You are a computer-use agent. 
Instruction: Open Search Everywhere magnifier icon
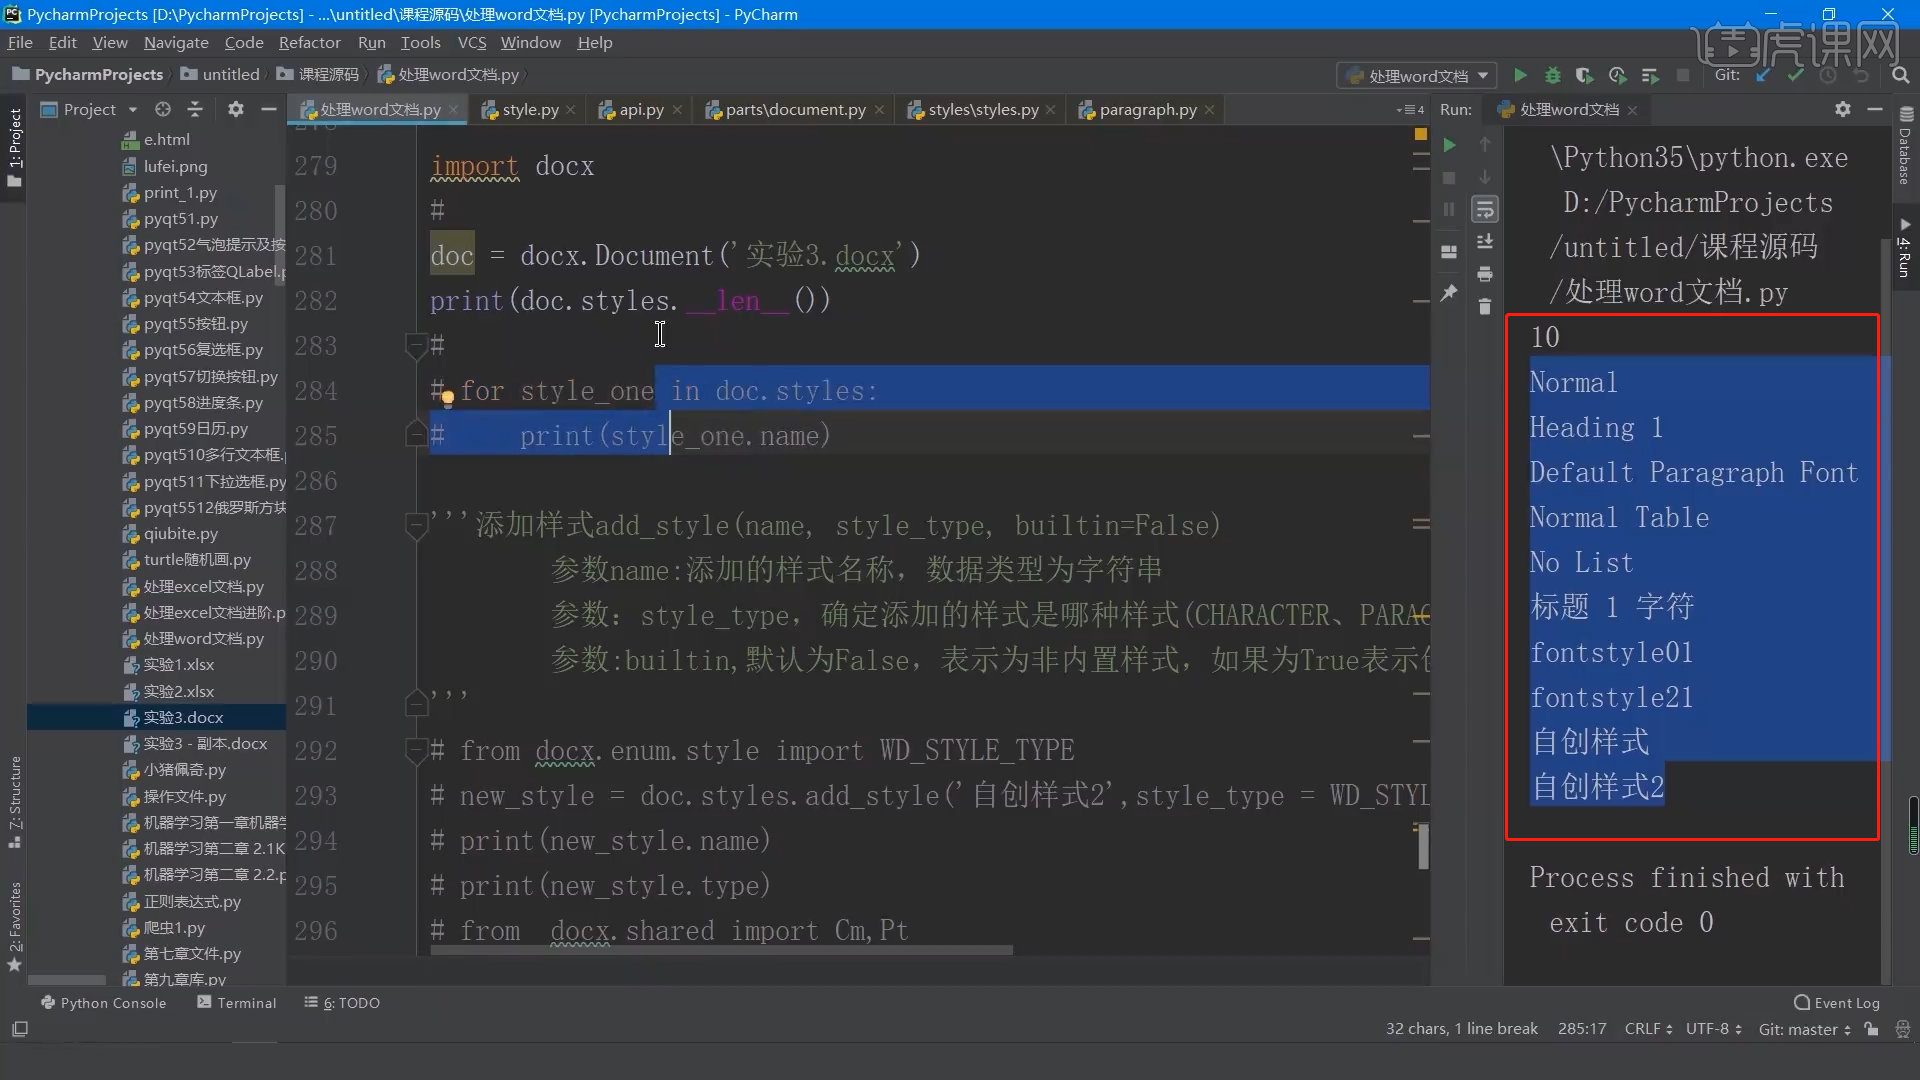(x=1900, y=75)
